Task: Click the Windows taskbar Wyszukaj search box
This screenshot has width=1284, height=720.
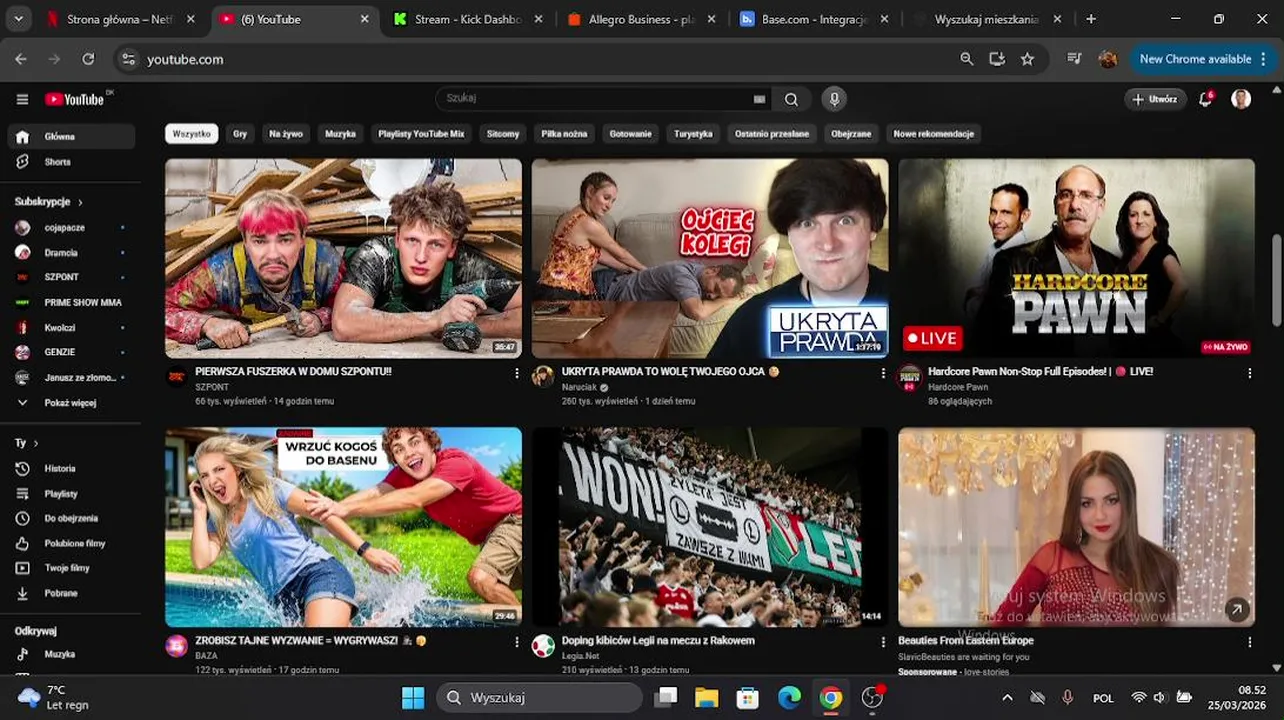Action: tap(540, 697)
